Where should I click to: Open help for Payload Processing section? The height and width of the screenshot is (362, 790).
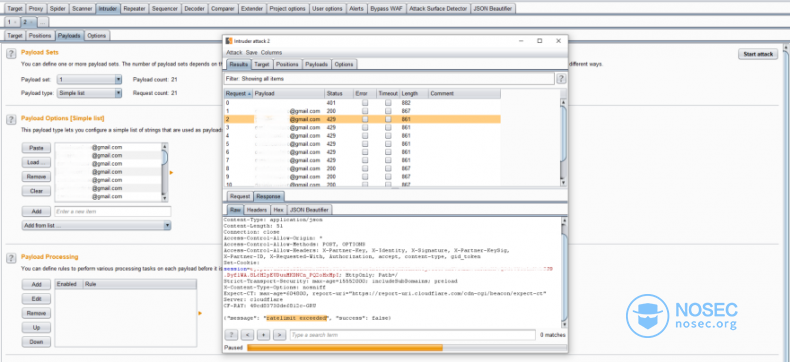tap(11, 258)
